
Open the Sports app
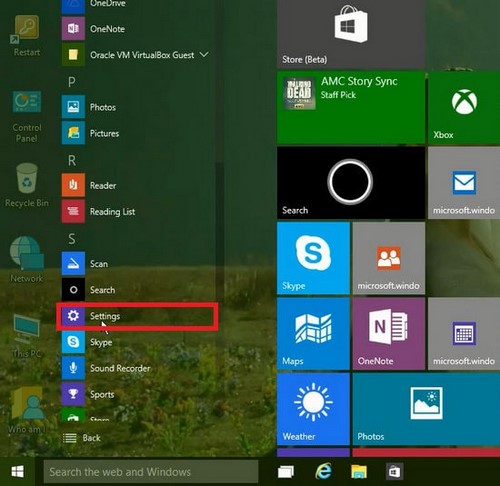(88, 394)
